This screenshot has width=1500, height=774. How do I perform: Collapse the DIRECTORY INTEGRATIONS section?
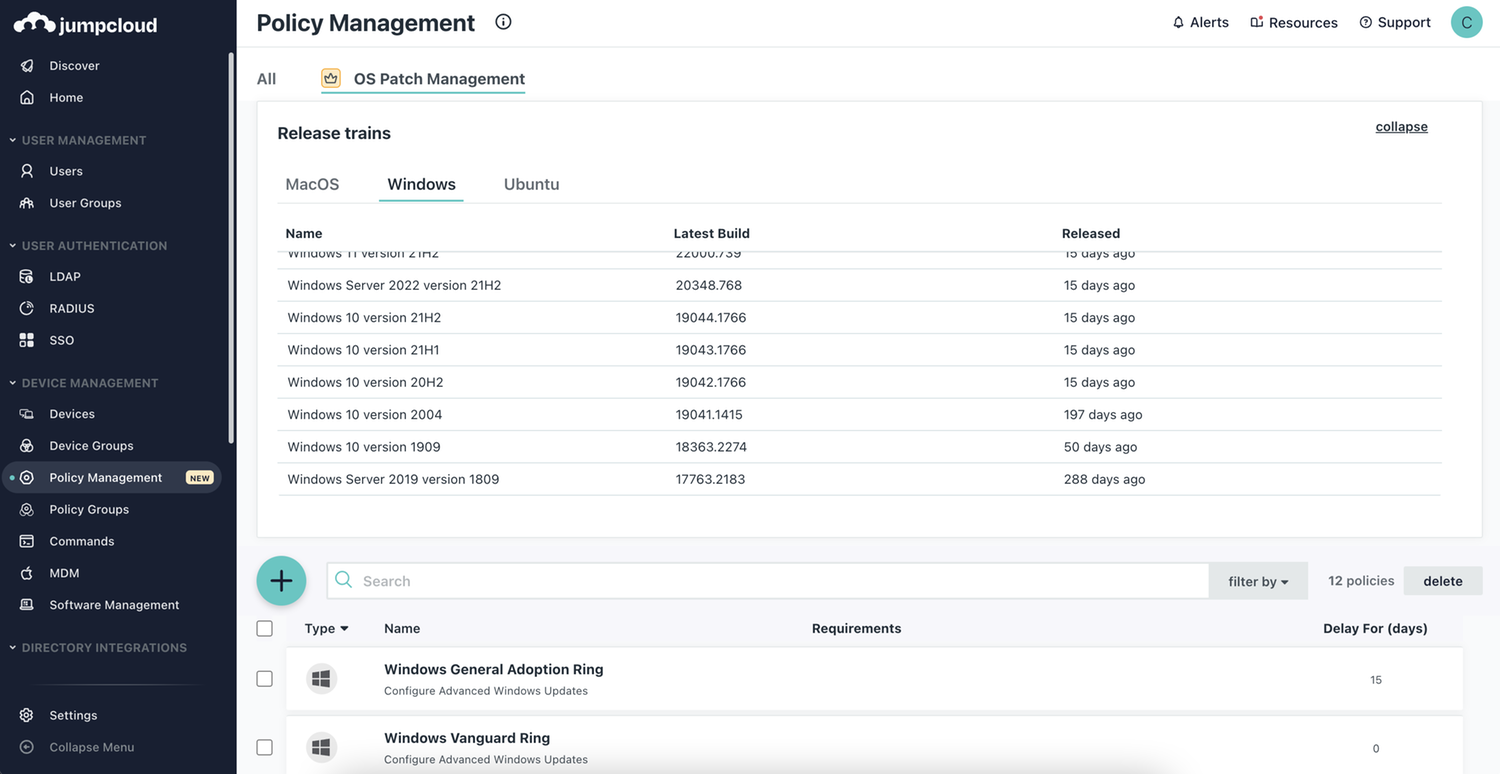[97, 648]
